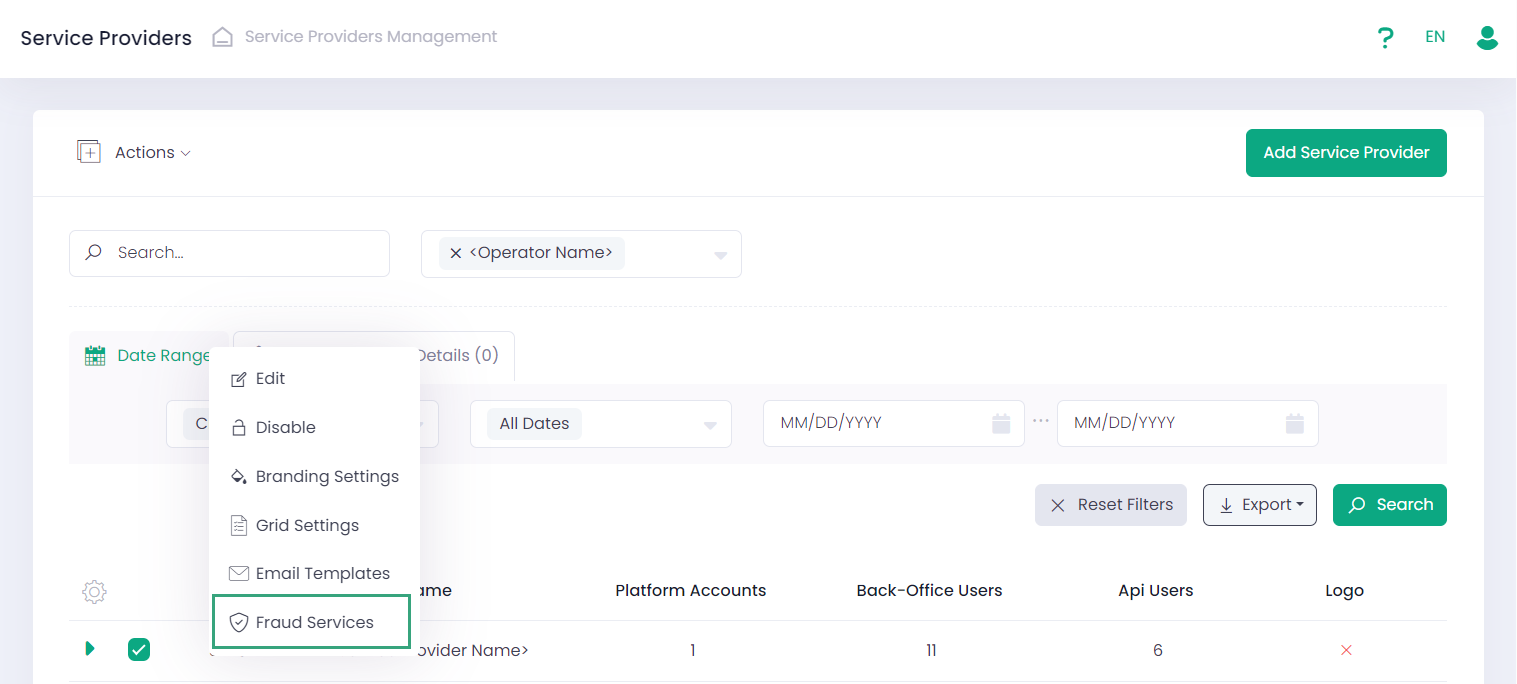This screenshot has height=684, width=1517.
Task: Open the Export dropdown button
Action: click(x=1260, y=505)
